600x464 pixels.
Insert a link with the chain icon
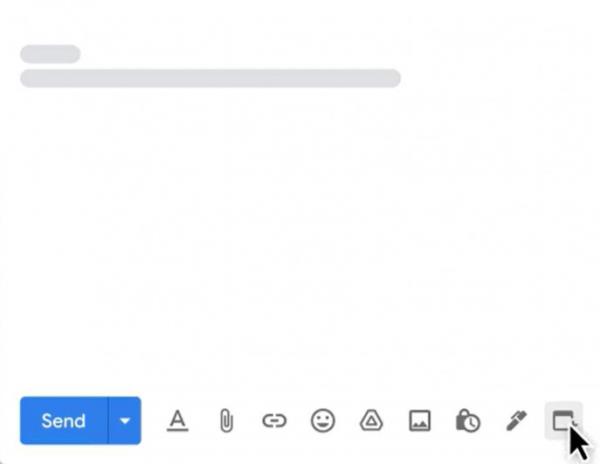click(x=274, y=421)
